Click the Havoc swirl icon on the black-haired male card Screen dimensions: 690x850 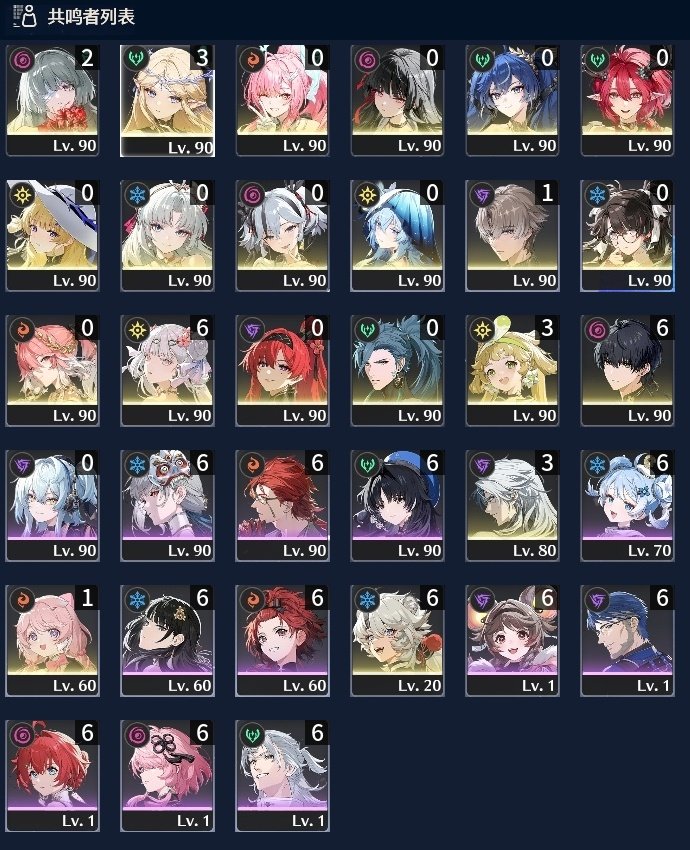(x=597, y=329)
